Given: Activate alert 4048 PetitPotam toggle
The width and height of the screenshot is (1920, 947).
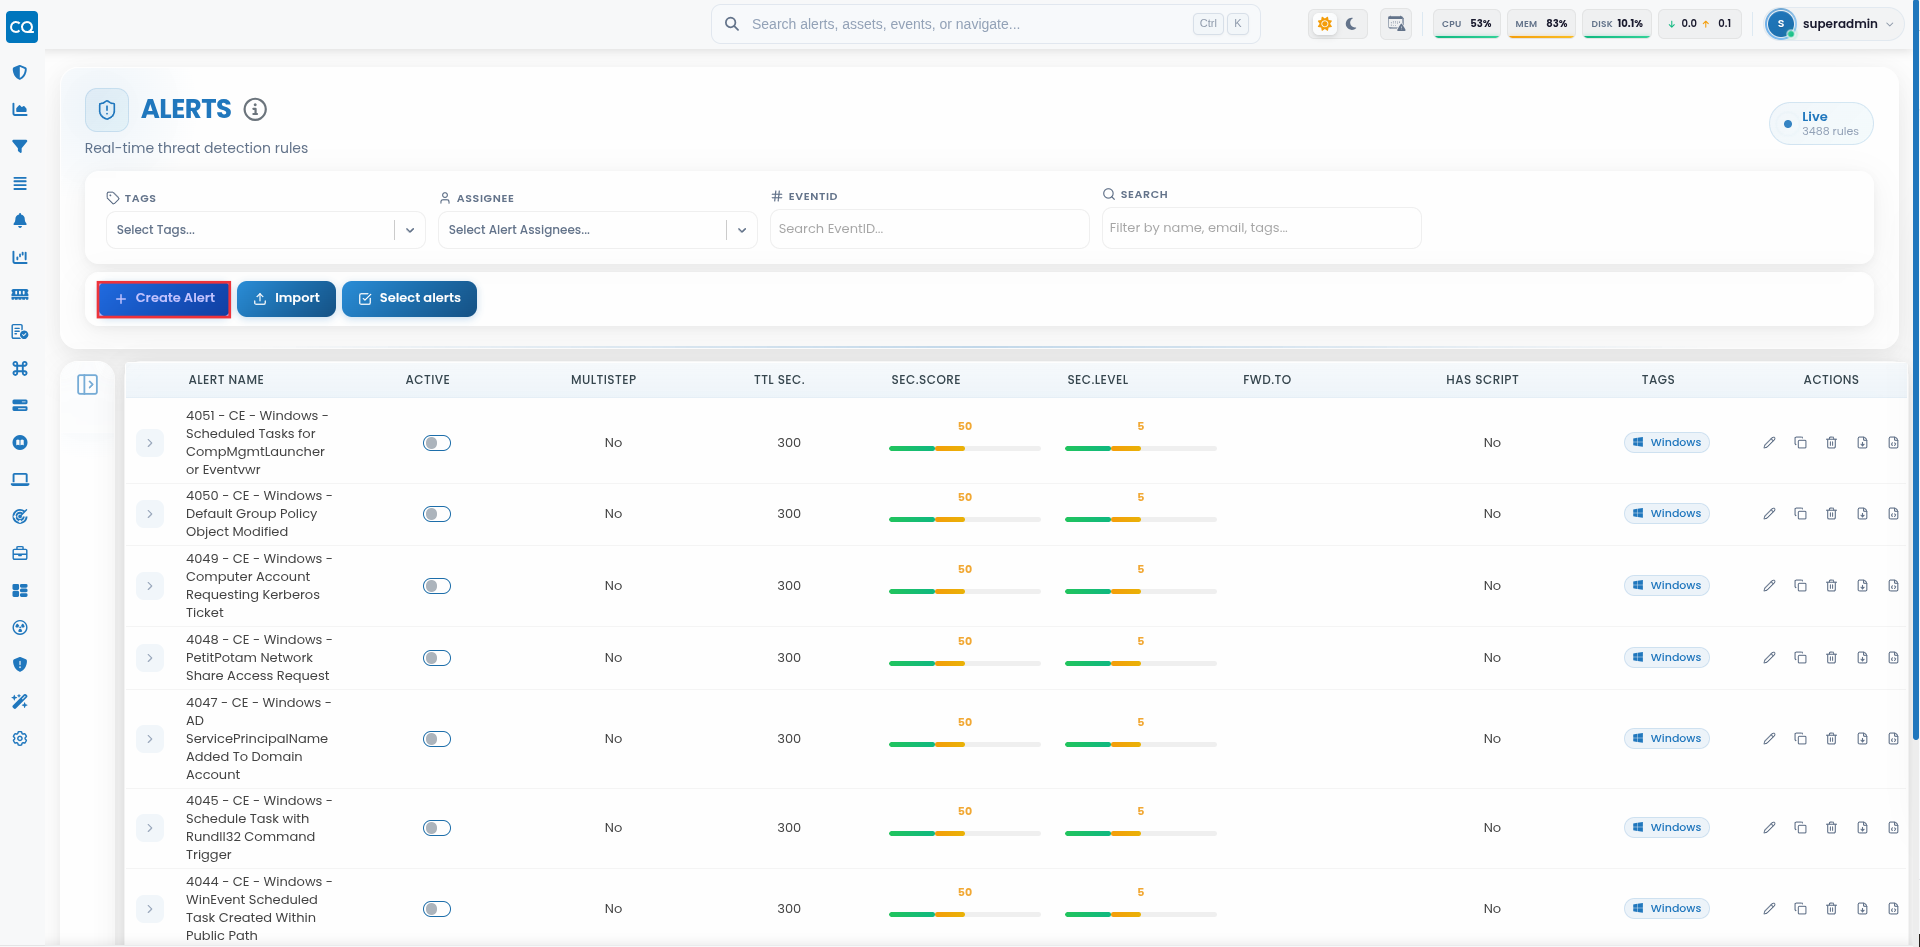Looking at the screenshot, I should point(437,658).
